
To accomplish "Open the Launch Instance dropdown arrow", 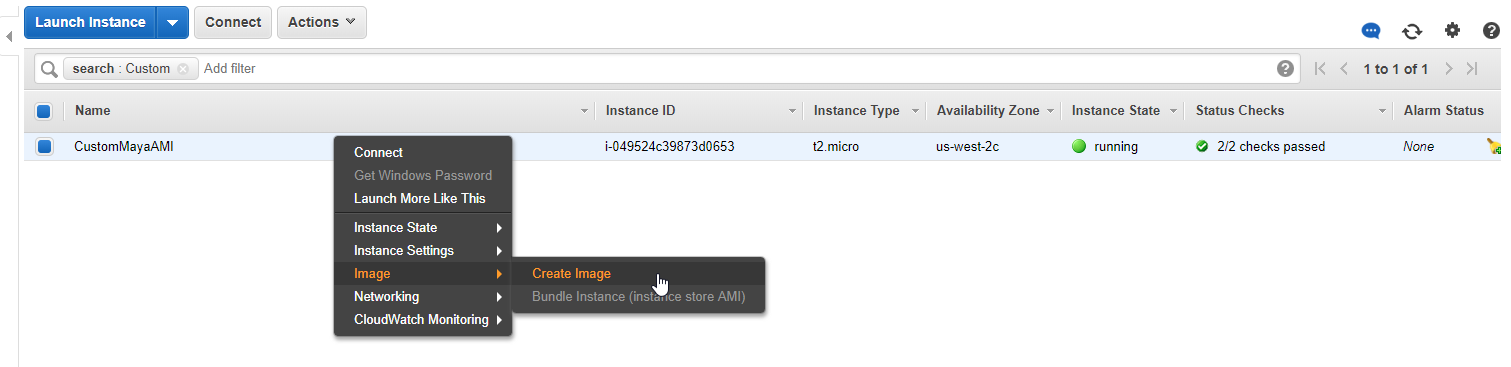I will click(x=172, y=22).
